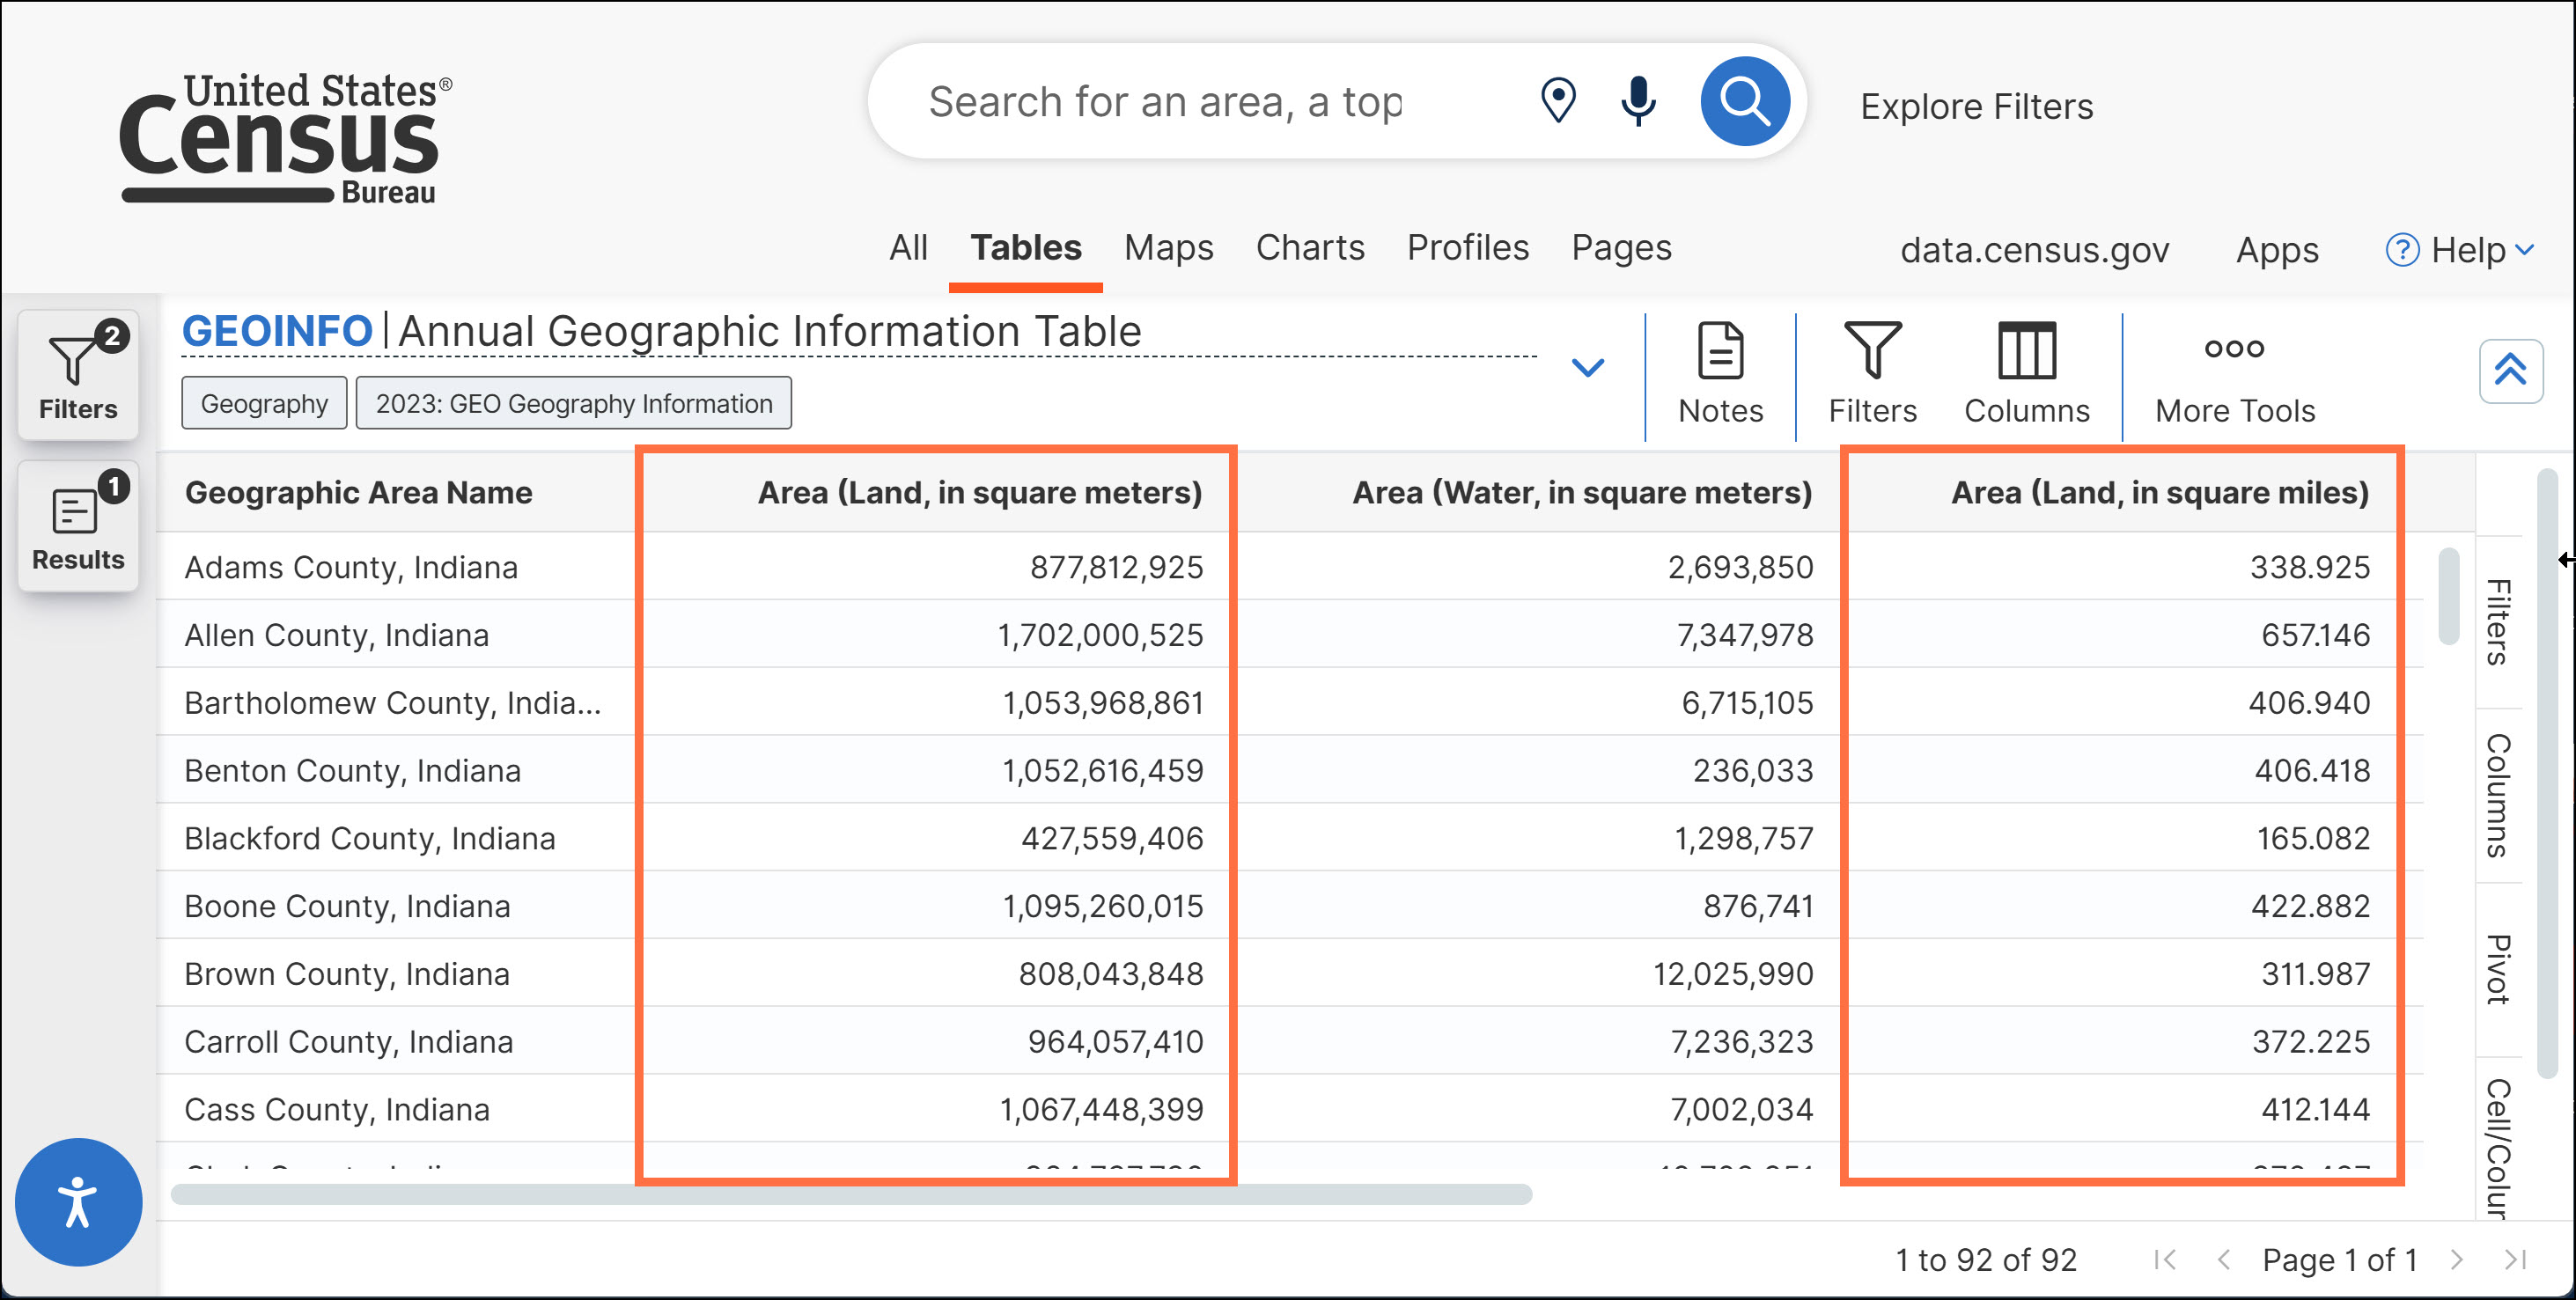Click the accessibility widget button
Screen dimensions: 2576x1300
click(78, 1201)
